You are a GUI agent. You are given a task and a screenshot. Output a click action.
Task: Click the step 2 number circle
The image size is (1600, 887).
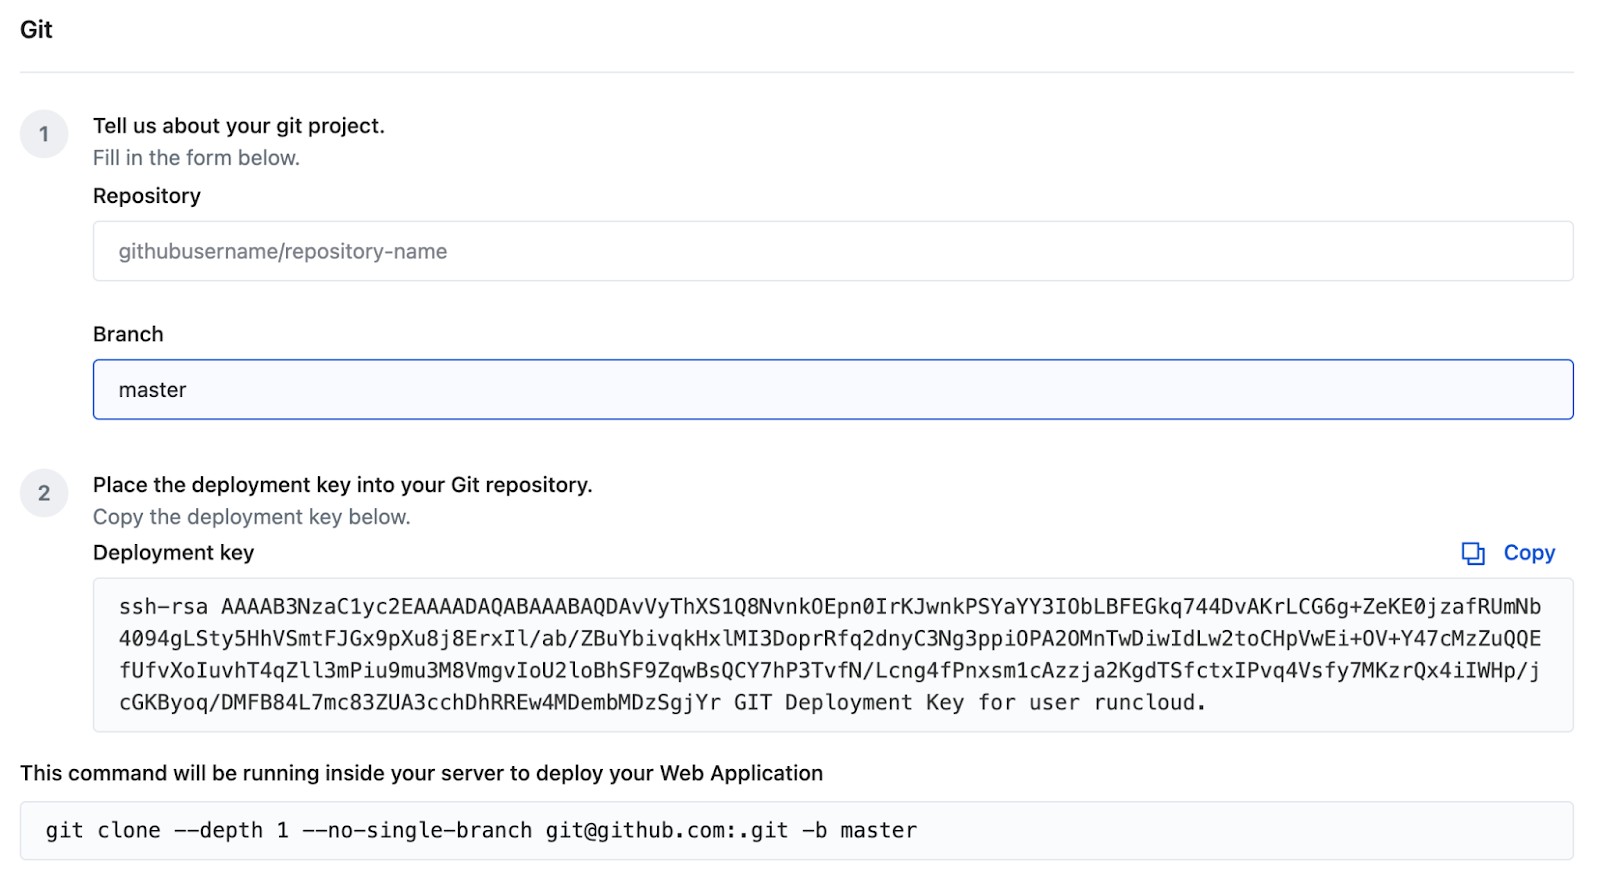click(x=44, y=493)
